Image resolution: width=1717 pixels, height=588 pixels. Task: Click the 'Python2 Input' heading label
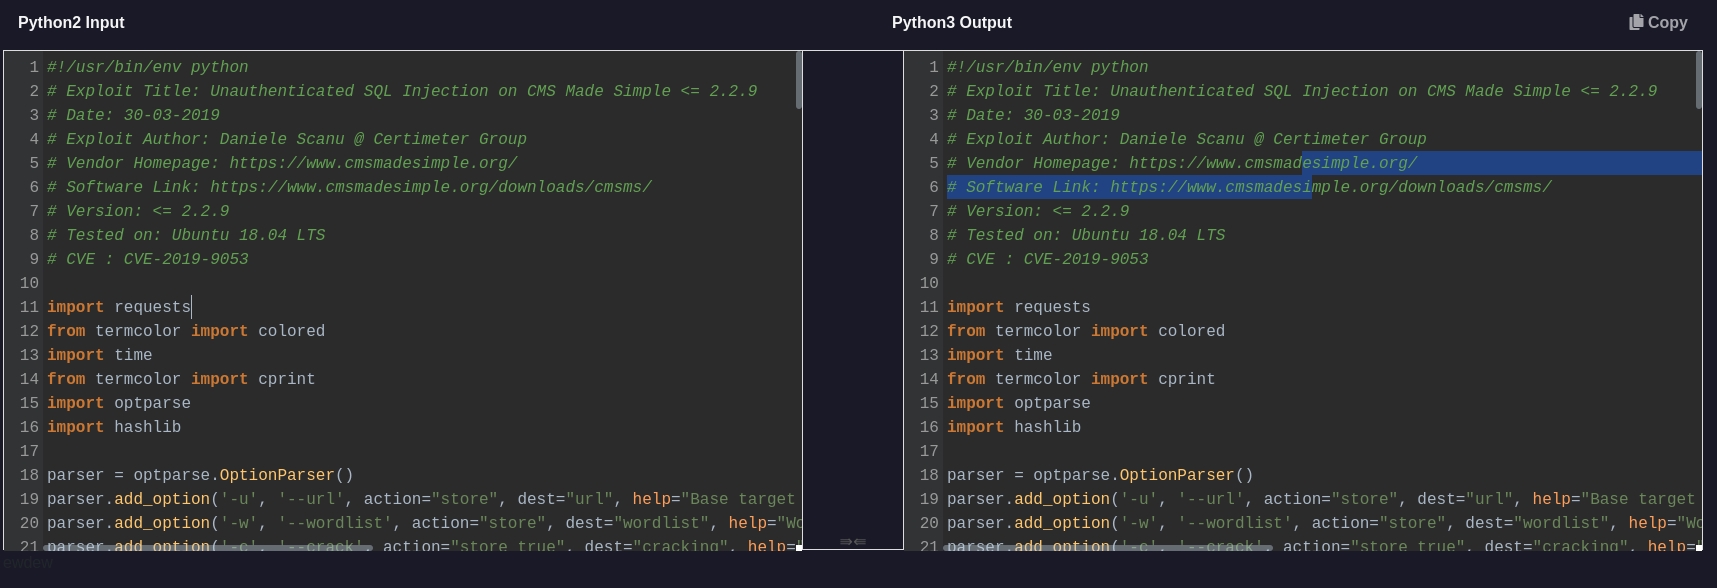71,22
